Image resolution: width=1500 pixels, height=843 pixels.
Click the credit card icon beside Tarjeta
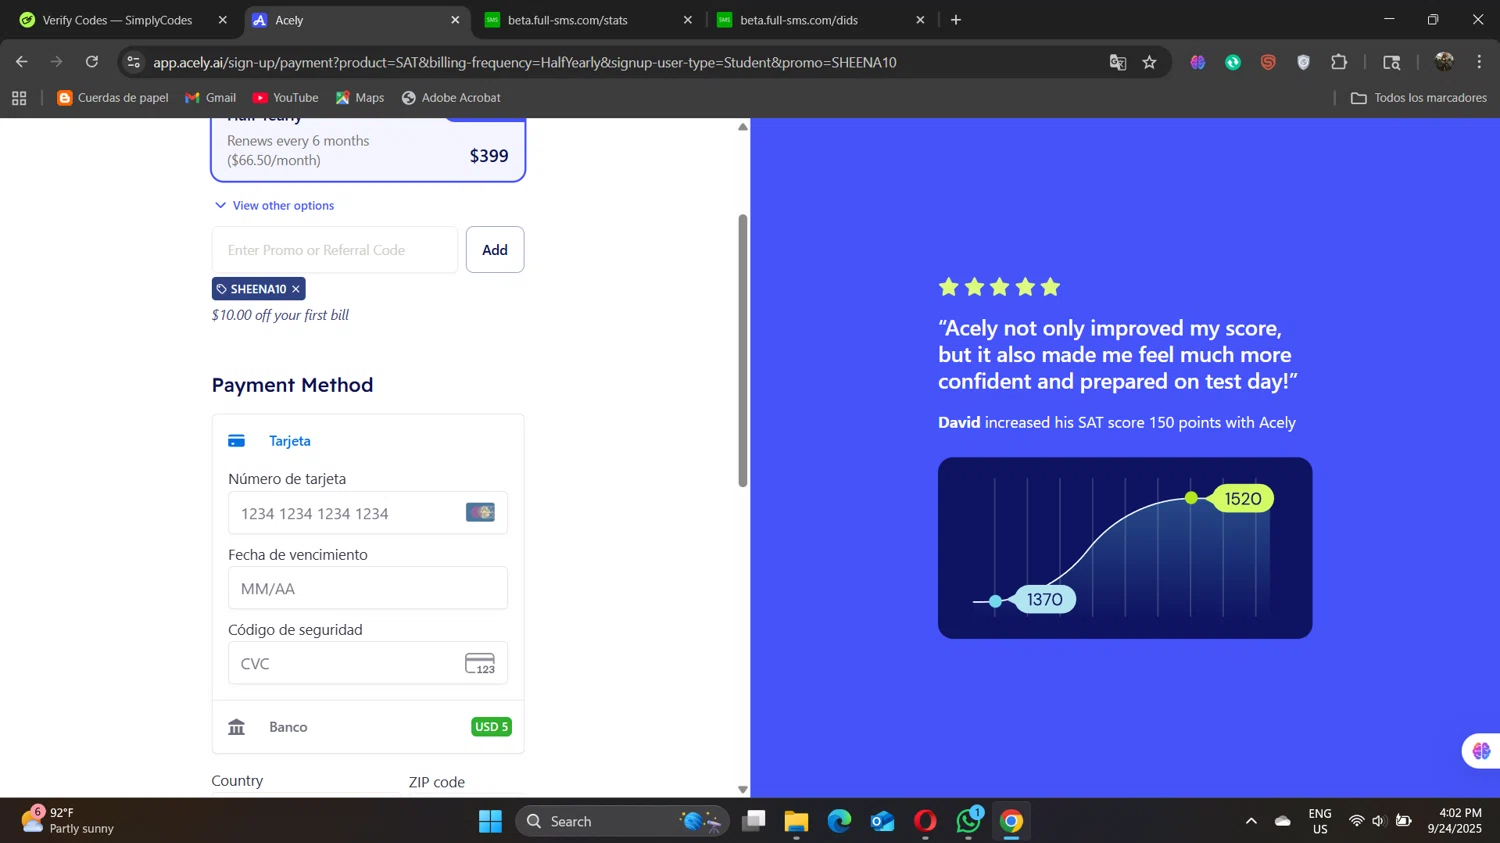(237, 441)
